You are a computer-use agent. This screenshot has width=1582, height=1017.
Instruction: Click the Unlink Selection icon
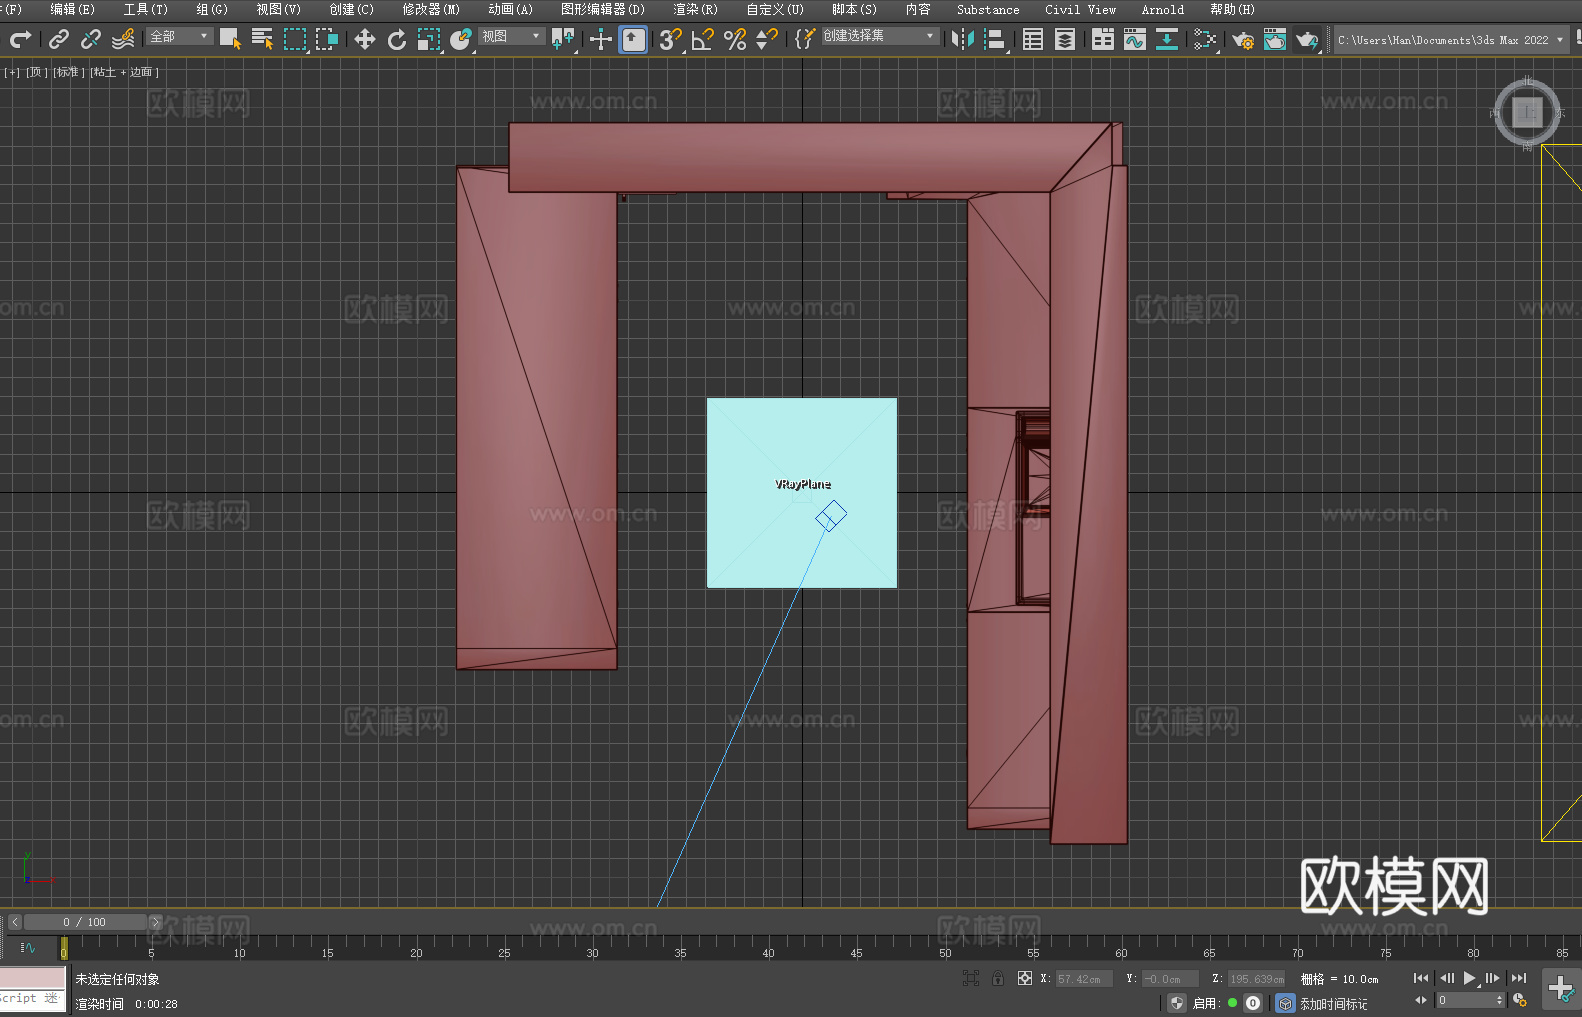click(x=91, y=39)
